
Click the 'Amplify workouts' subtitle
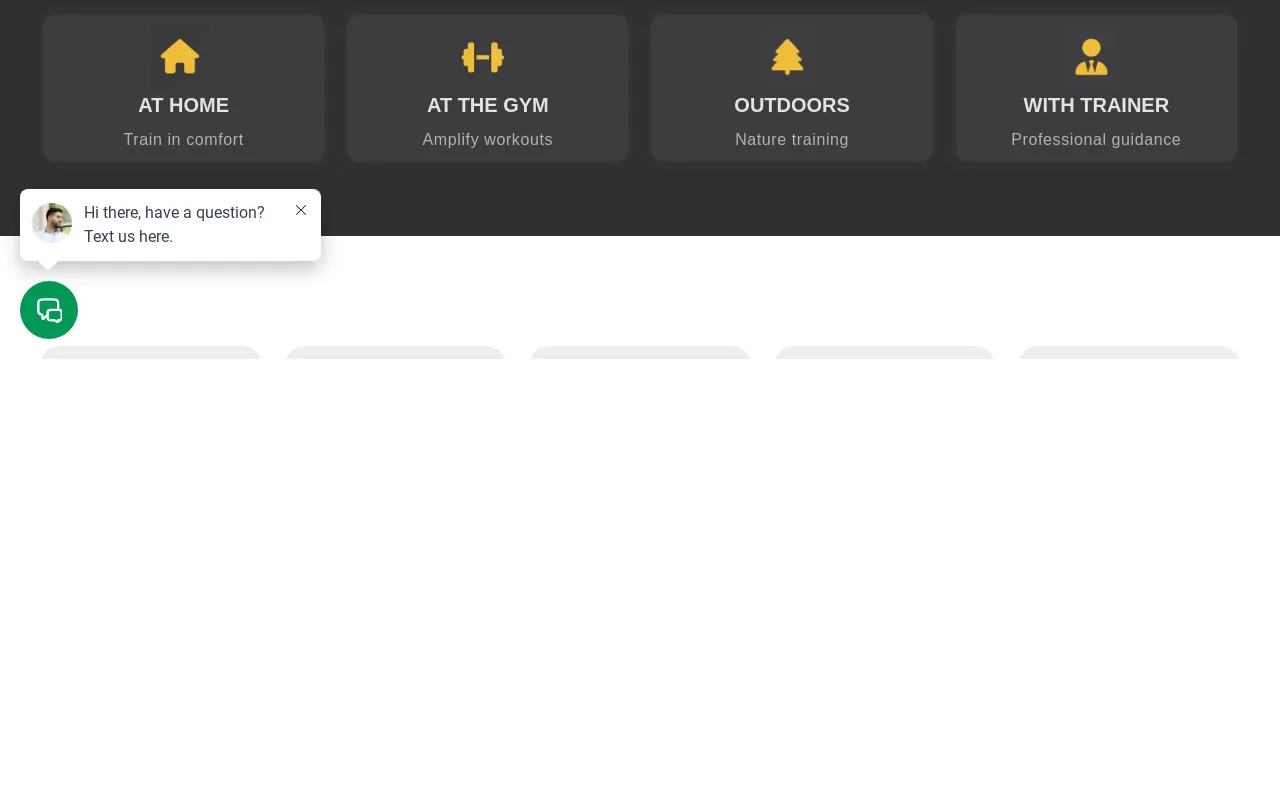(x=487, y=140)
